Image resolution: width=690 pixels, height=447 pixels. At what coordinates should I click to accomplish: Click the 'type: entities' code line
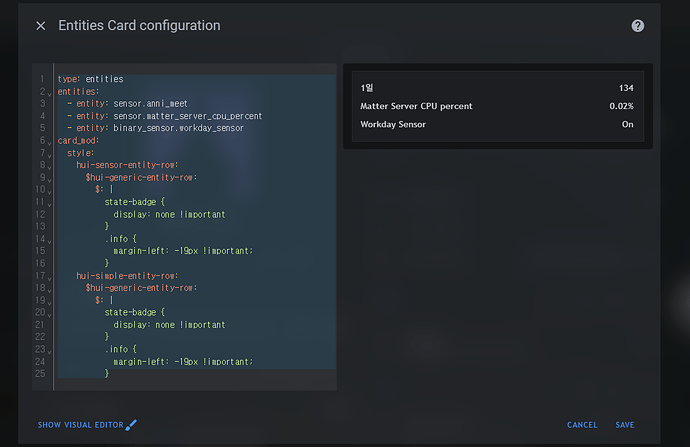(91, 79)
